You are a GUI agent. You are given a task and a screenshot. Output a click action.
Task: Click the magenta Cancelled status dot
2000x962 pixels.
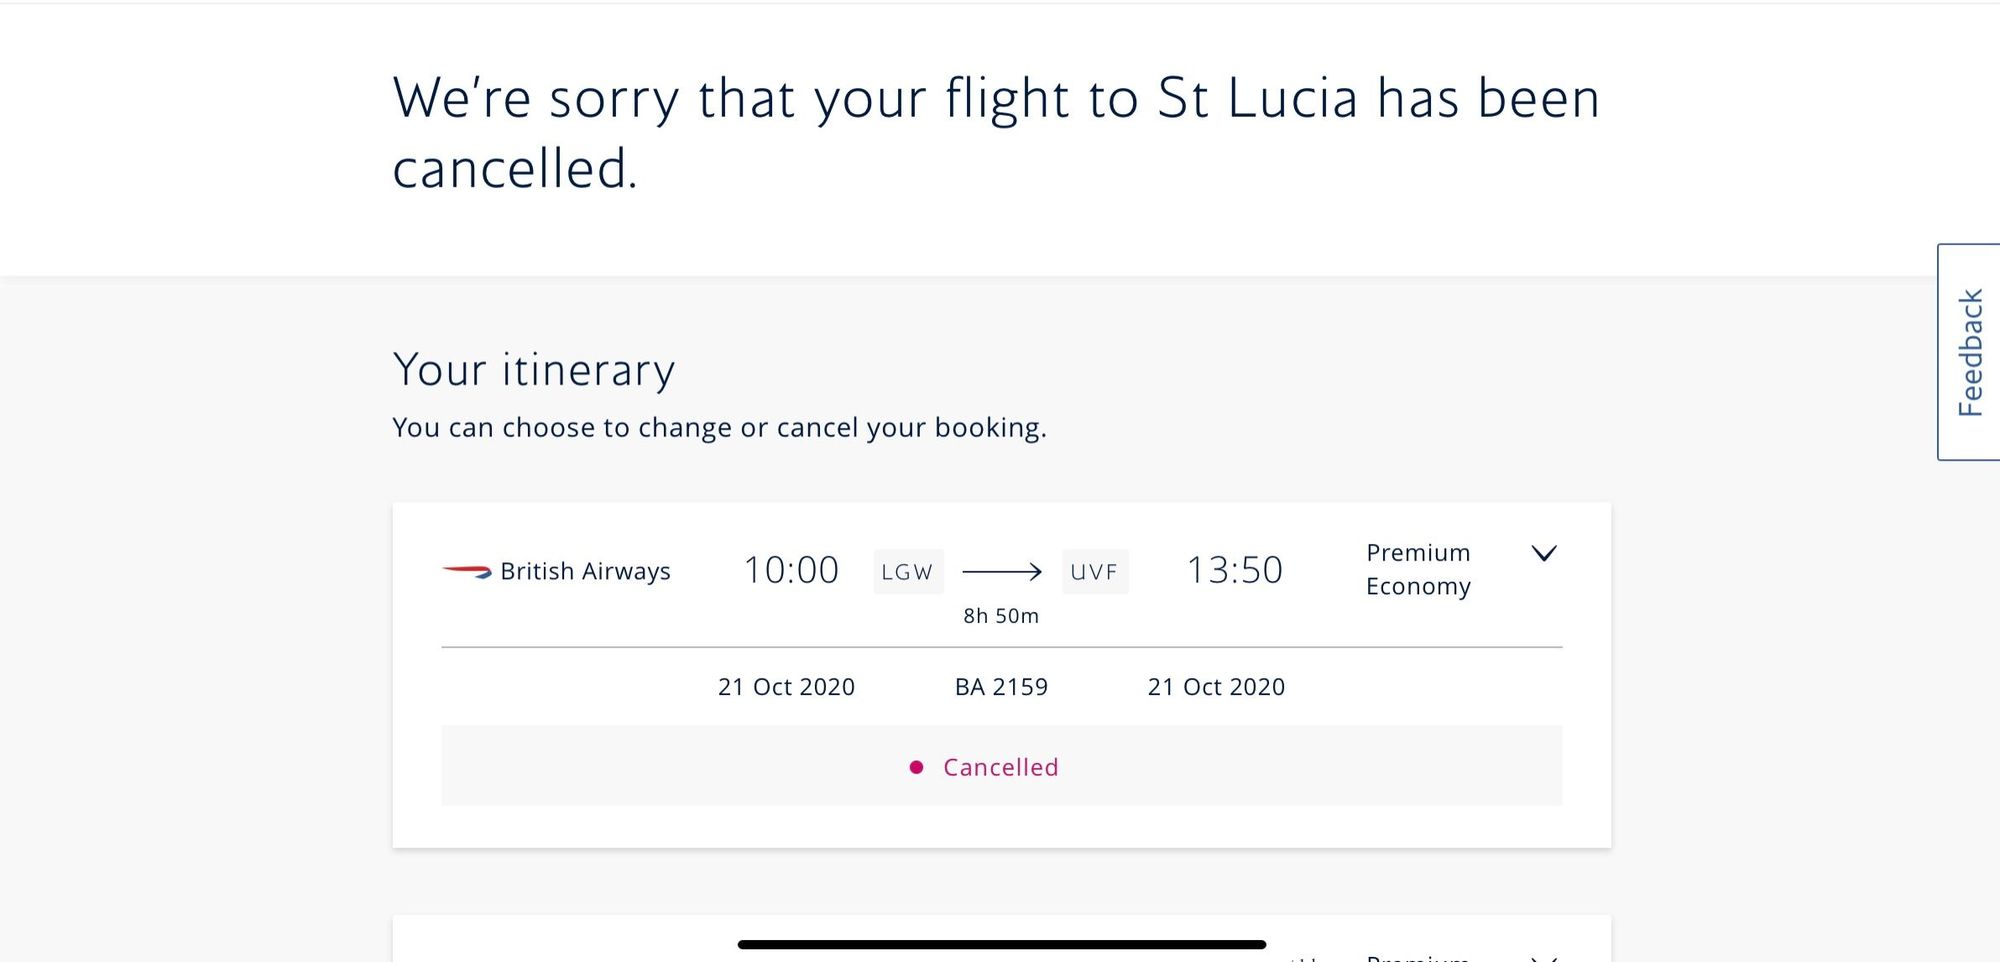pyautogui.click(x=916, y=767)
